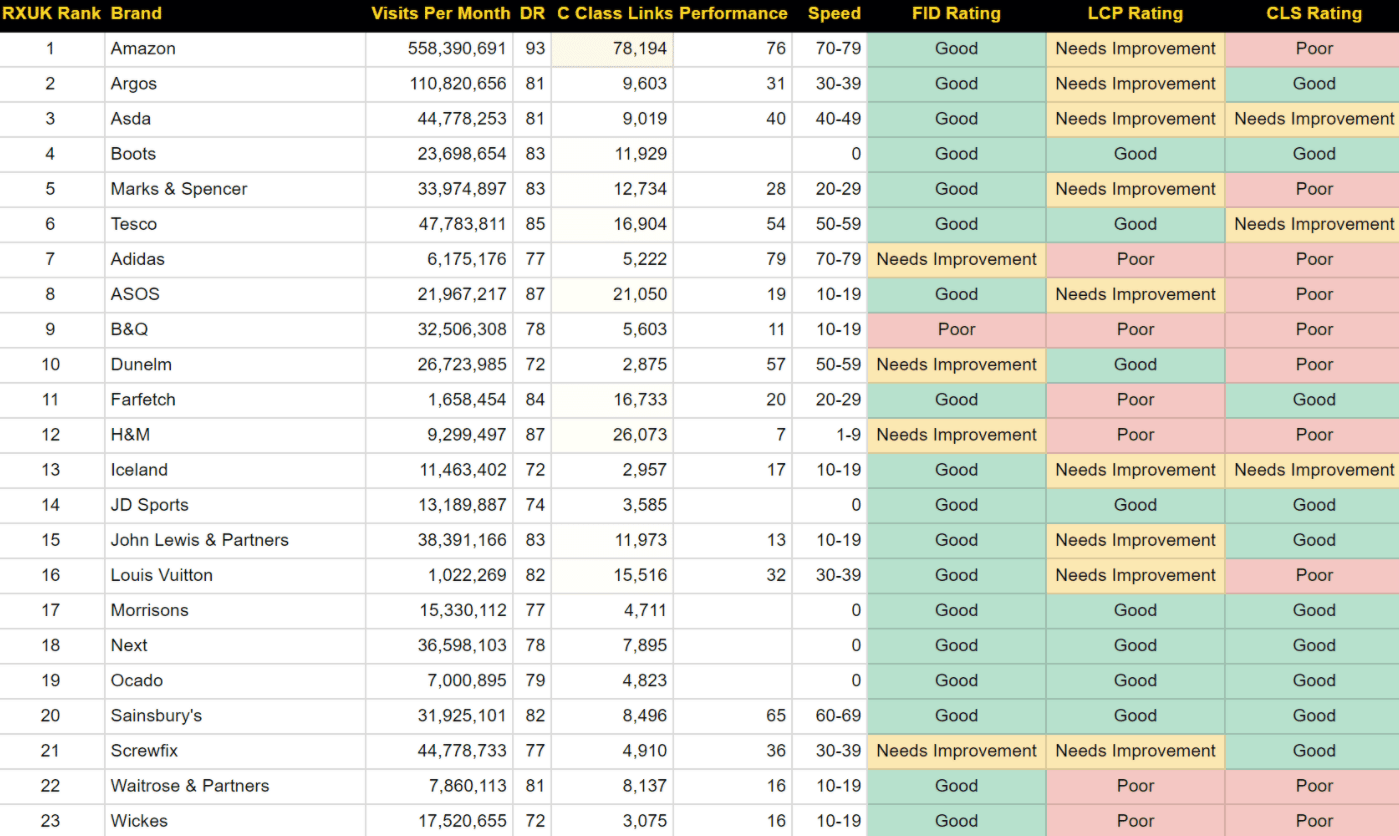The image size is (1399, 836).
Task: Click the Needs Improvement FID cell for Screwfix
Action: (x=956, y=750)
